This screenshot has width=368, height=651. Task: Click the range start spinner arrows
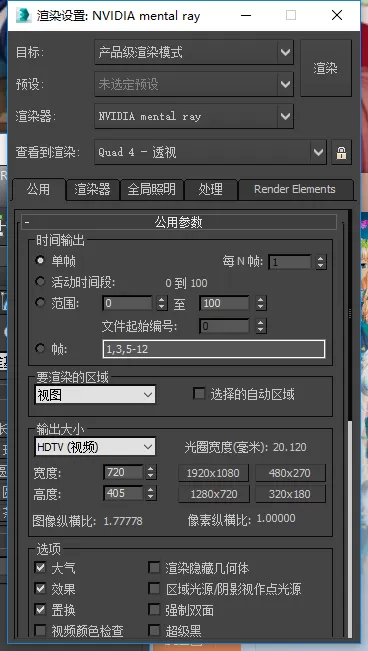(162, 303)
